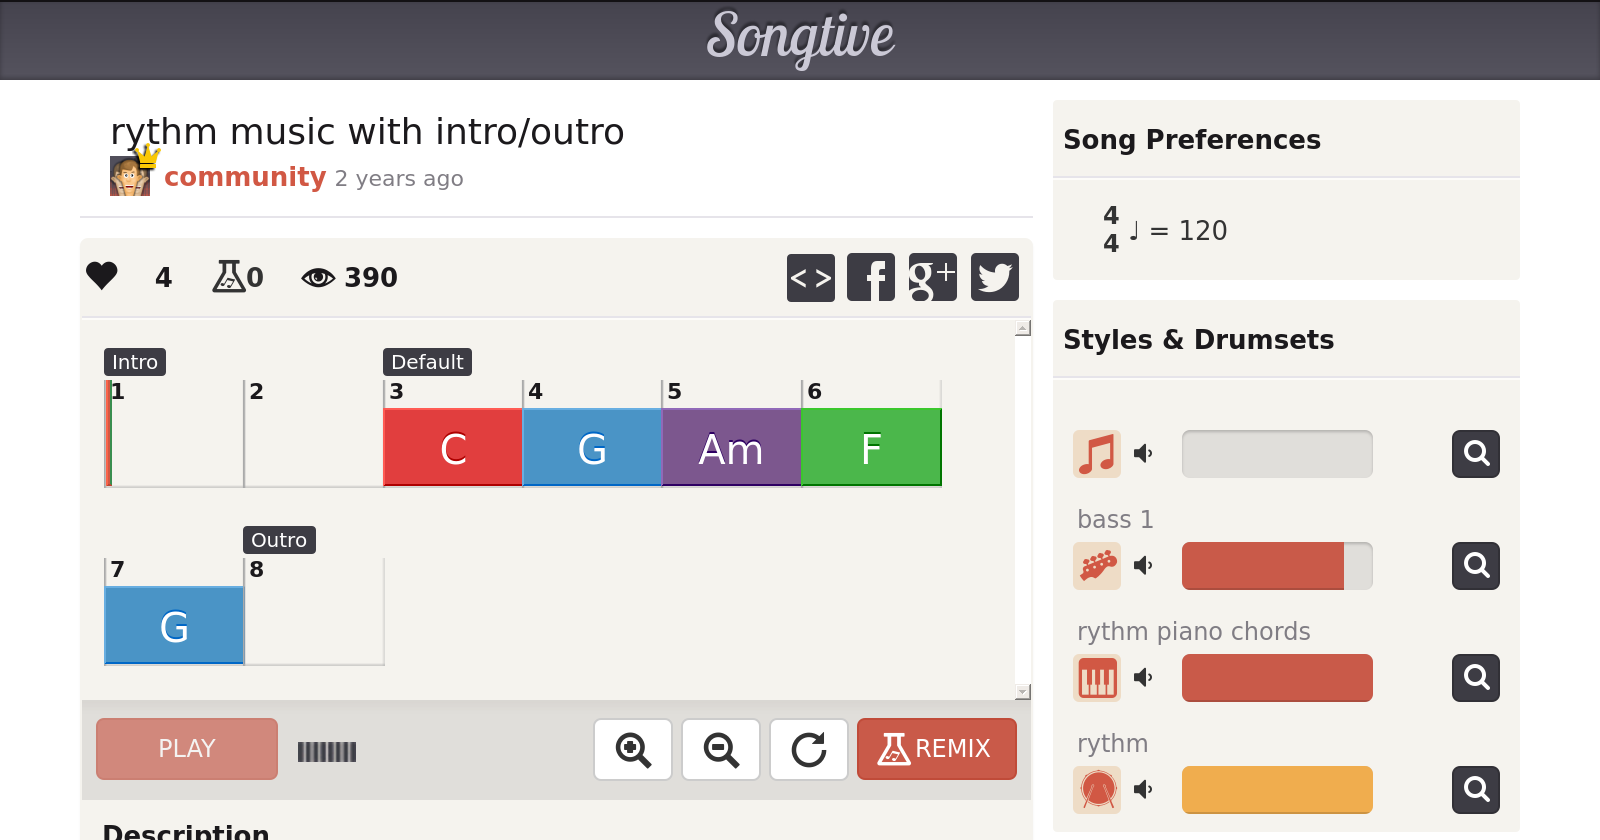Share song on Facebook
This screenshot has height=840, width=1600.
click(x=870, y=277)
